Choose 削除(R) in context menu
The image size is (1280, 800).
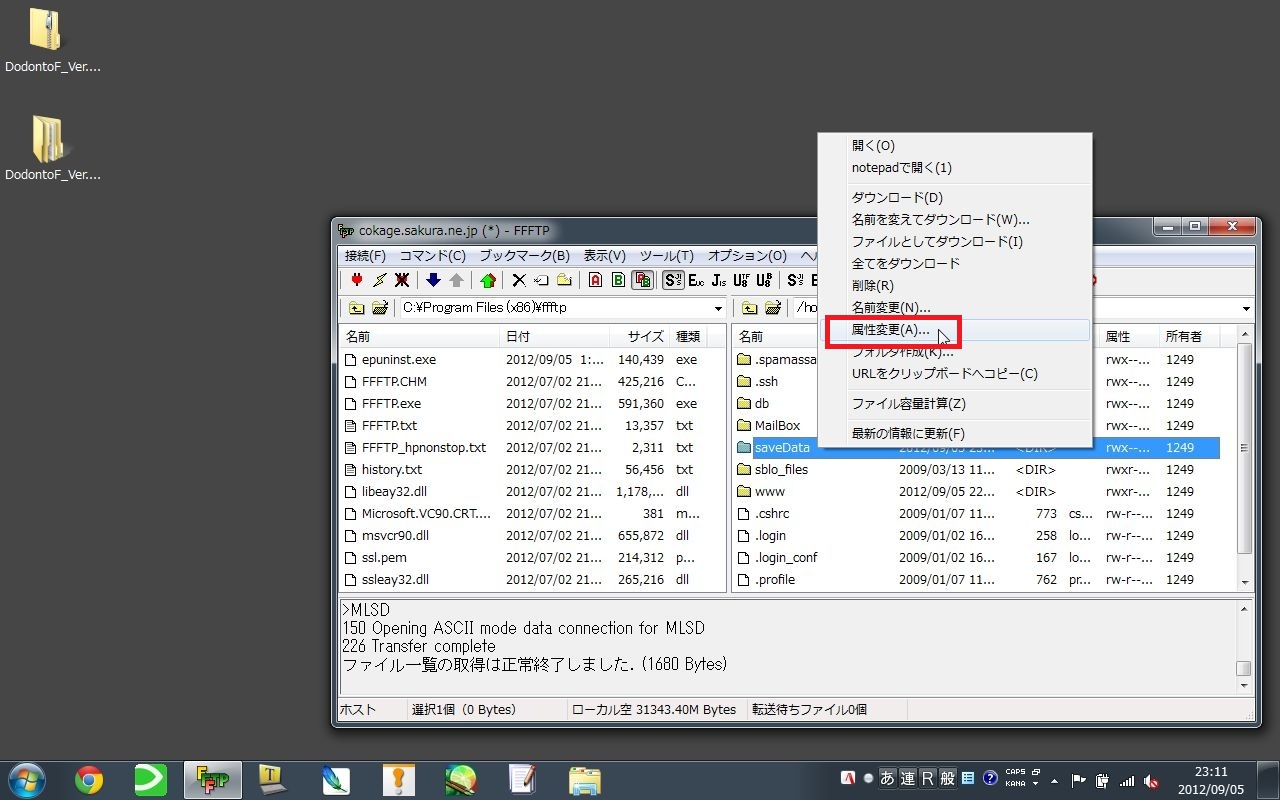955,286
